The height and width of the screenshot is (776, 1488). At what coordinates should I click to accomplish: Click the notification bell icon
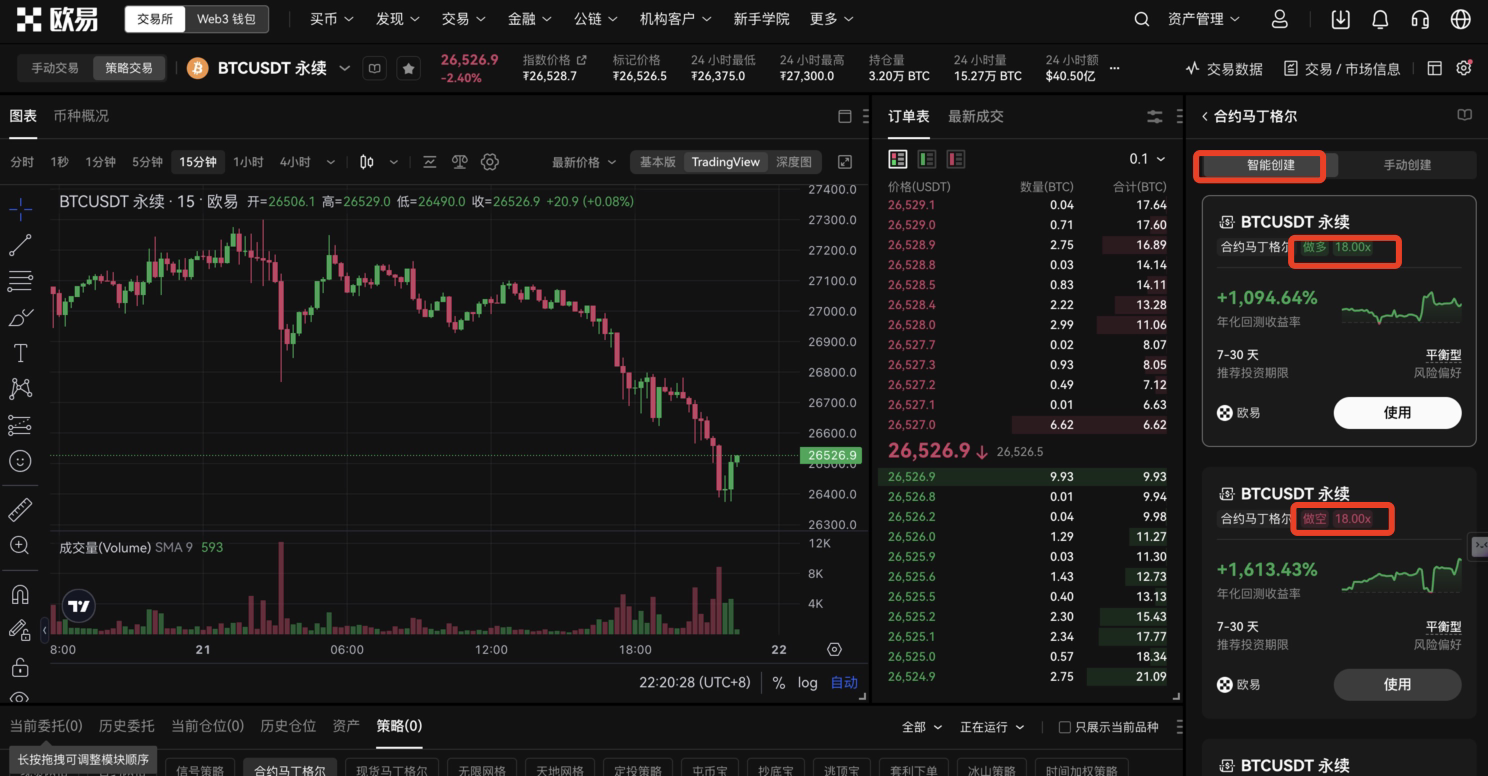pos(1380,19)
